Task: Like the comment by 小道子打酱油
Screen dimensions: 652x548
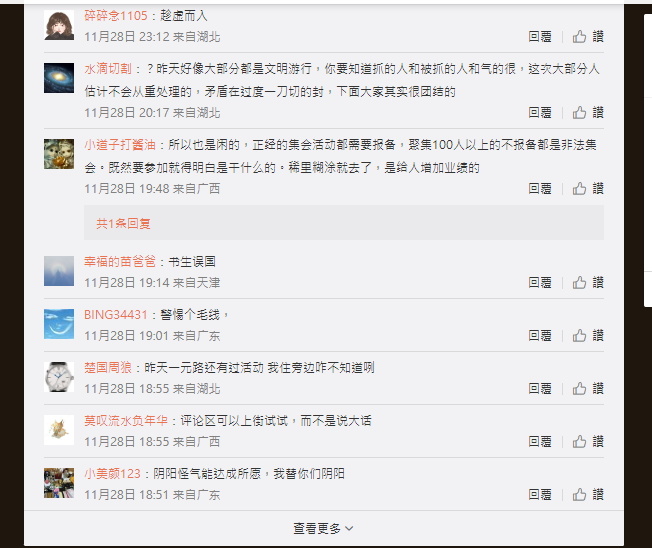Action: (588, 189)
